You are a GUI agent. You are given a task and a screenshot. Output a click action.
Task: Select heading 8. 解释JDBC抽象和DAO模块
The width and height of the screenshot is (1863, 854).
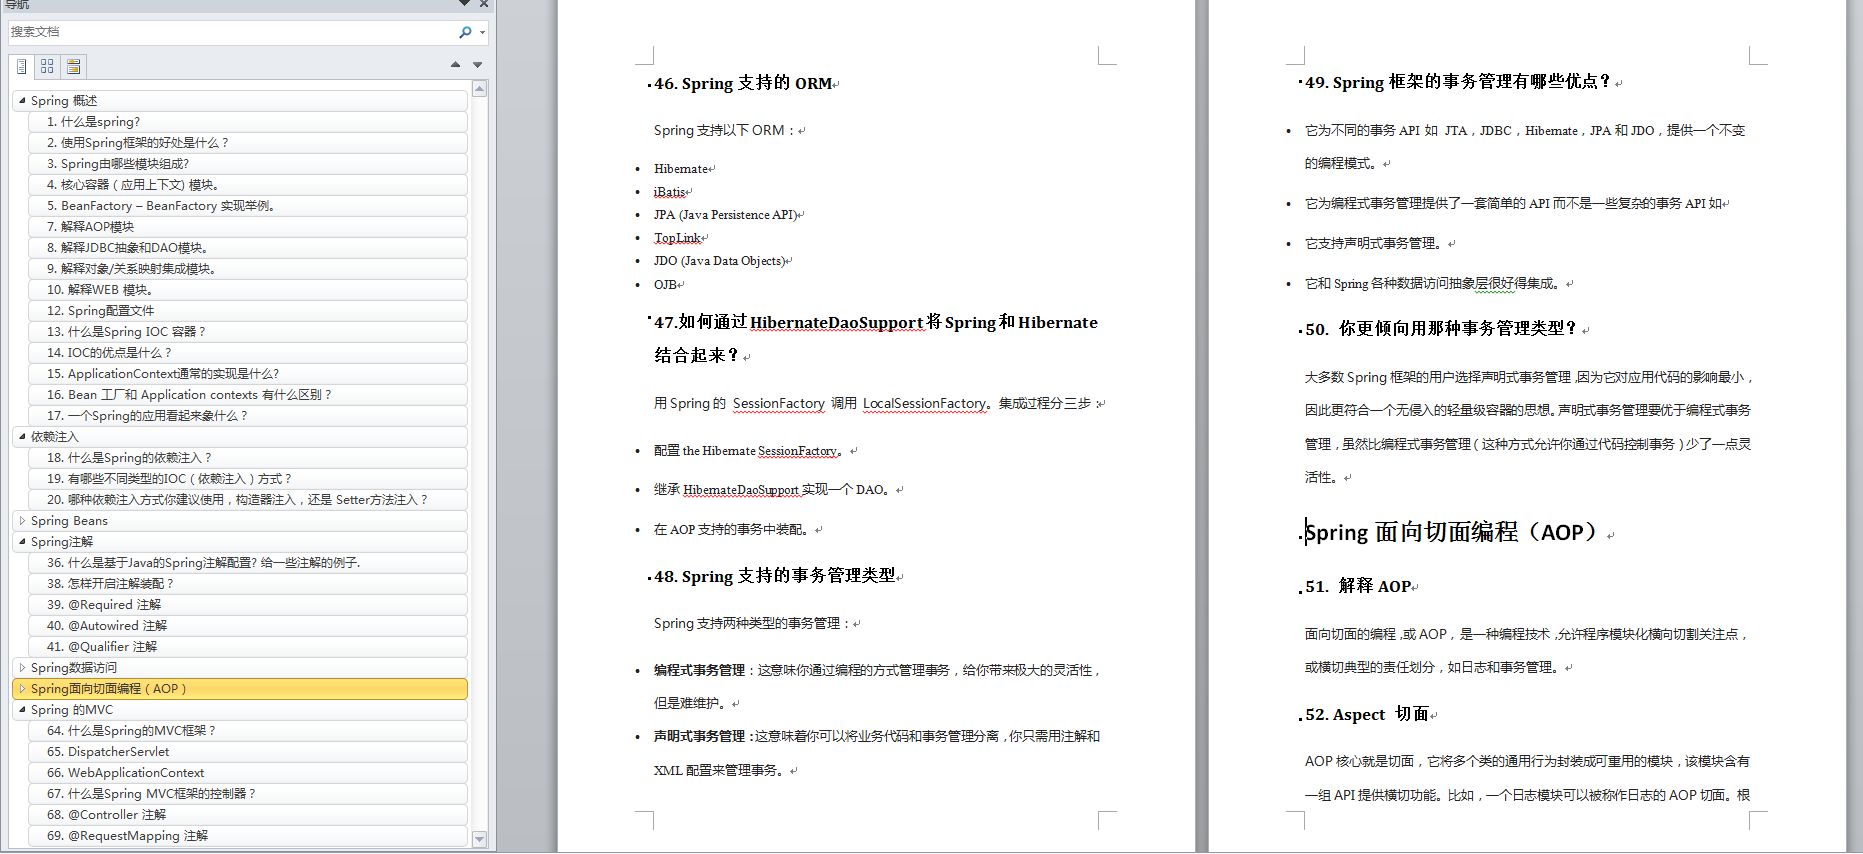pos(247,248)
